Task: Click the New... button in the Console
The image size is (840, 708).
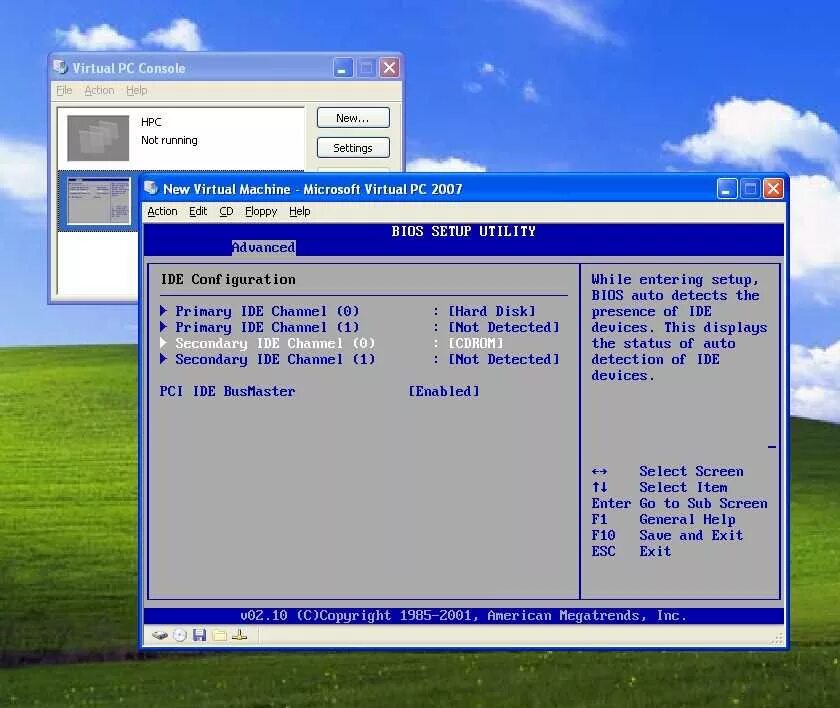Action: pos(353,118)
